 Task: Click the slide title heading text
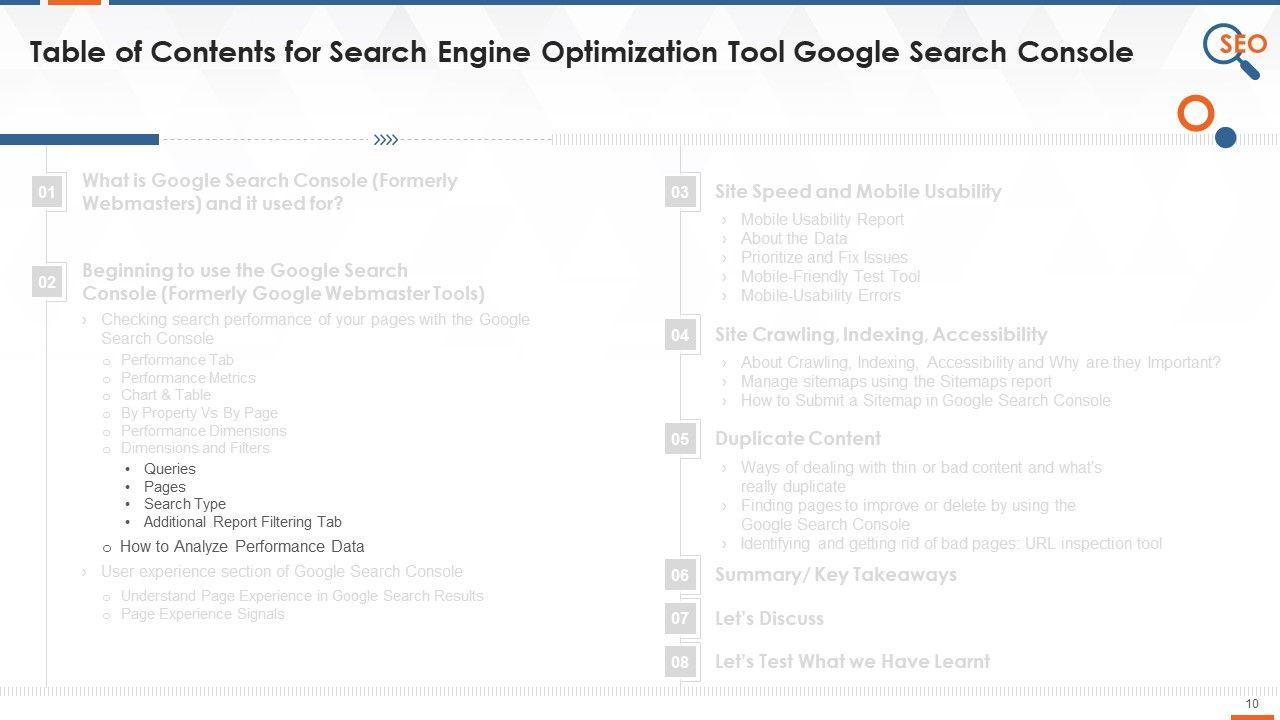[581, 52]
